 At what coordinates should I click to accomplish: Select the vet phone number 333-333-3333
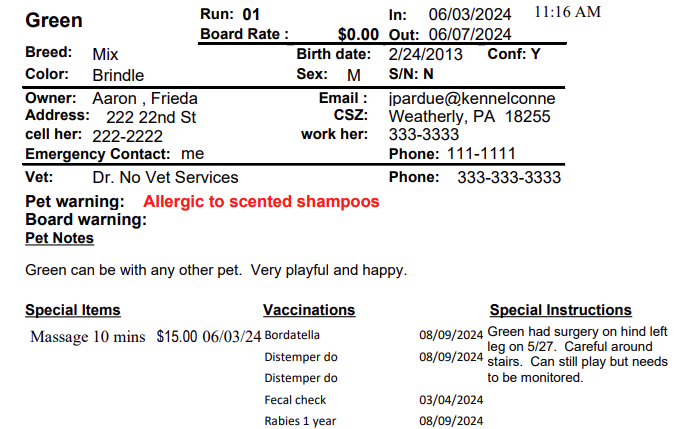509,177
